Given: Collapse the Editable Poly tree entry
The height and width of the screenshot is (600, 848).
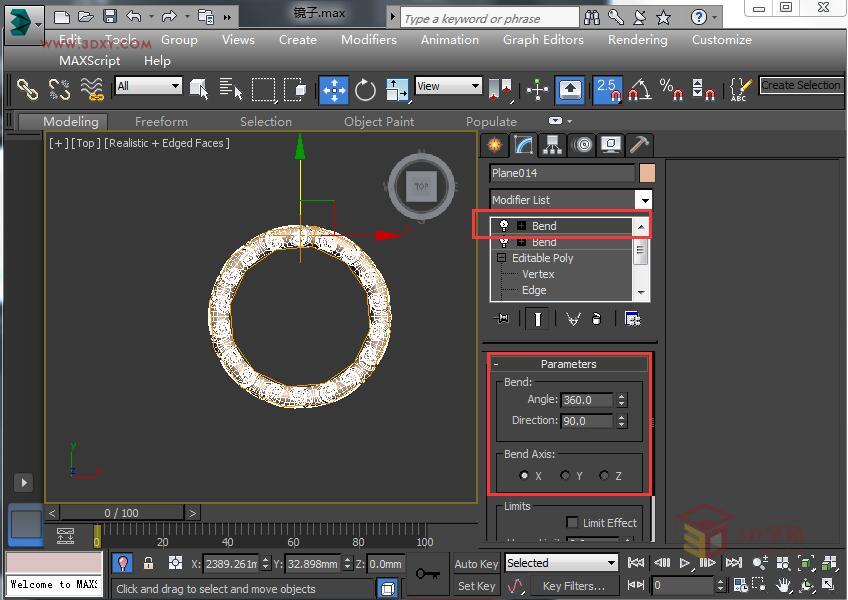Looking at the screenshot, I should [x=500, y=258].
